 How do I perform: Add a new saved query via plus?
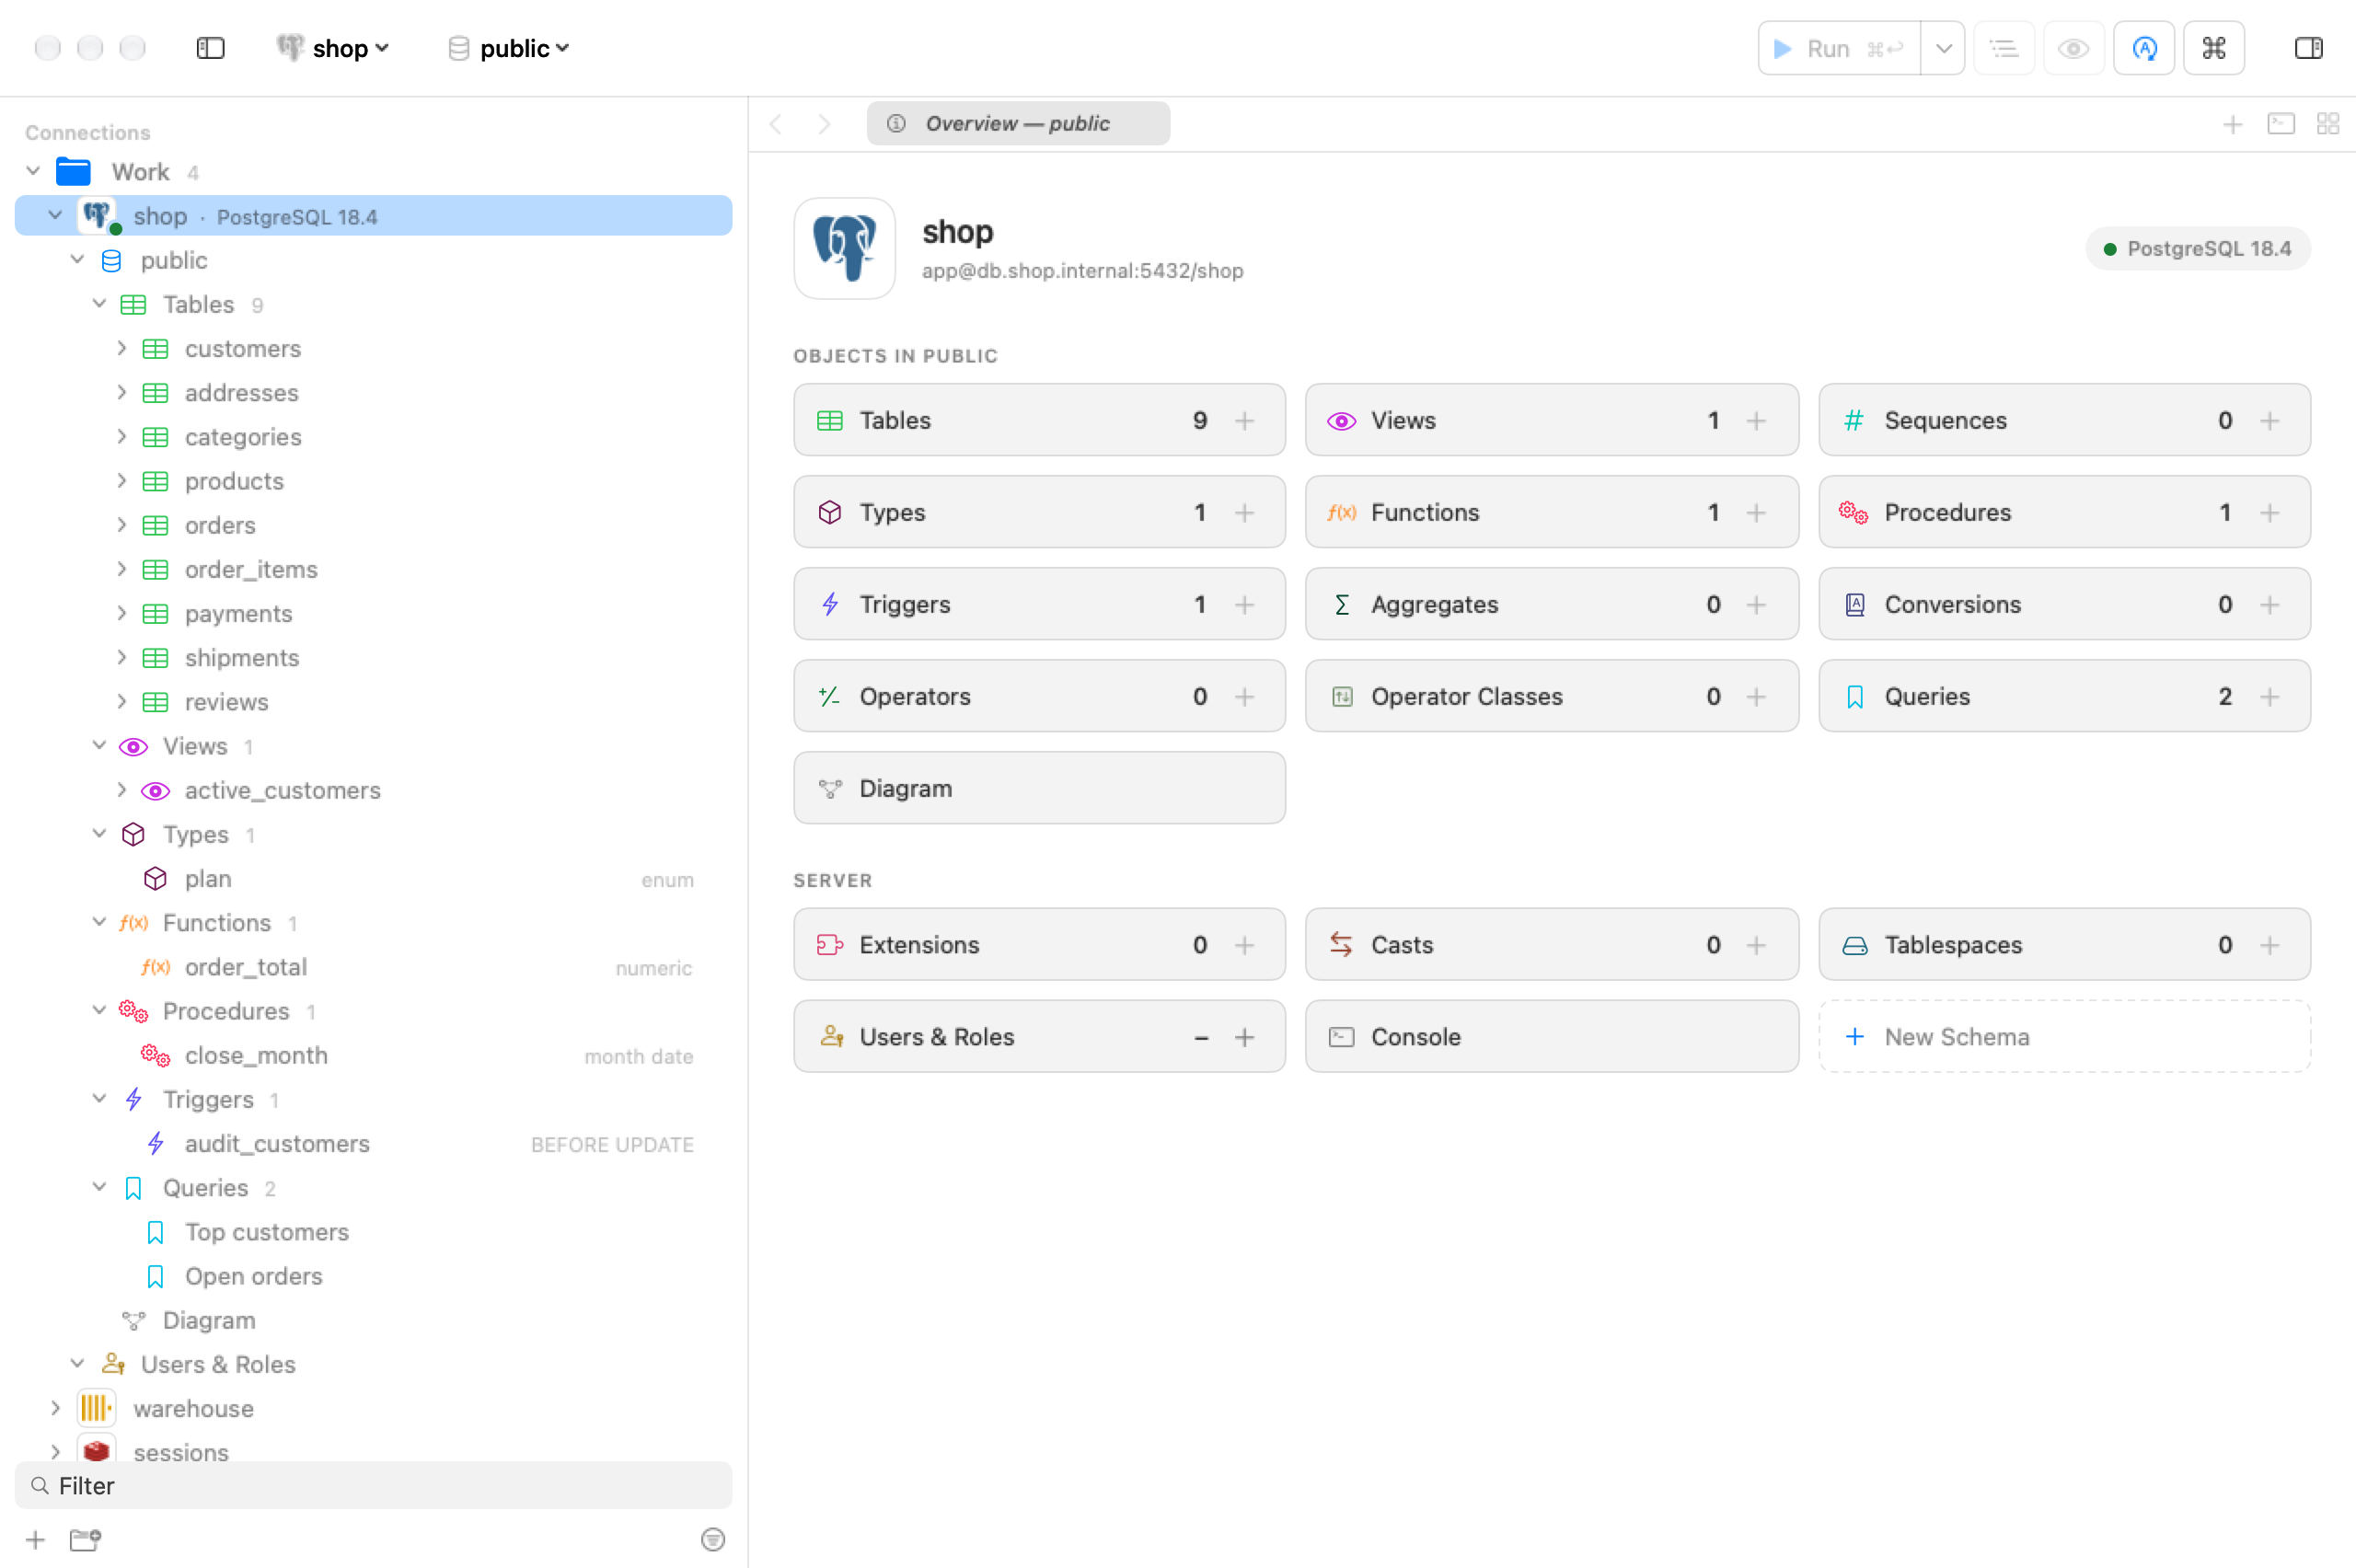tap(2270, 696)
